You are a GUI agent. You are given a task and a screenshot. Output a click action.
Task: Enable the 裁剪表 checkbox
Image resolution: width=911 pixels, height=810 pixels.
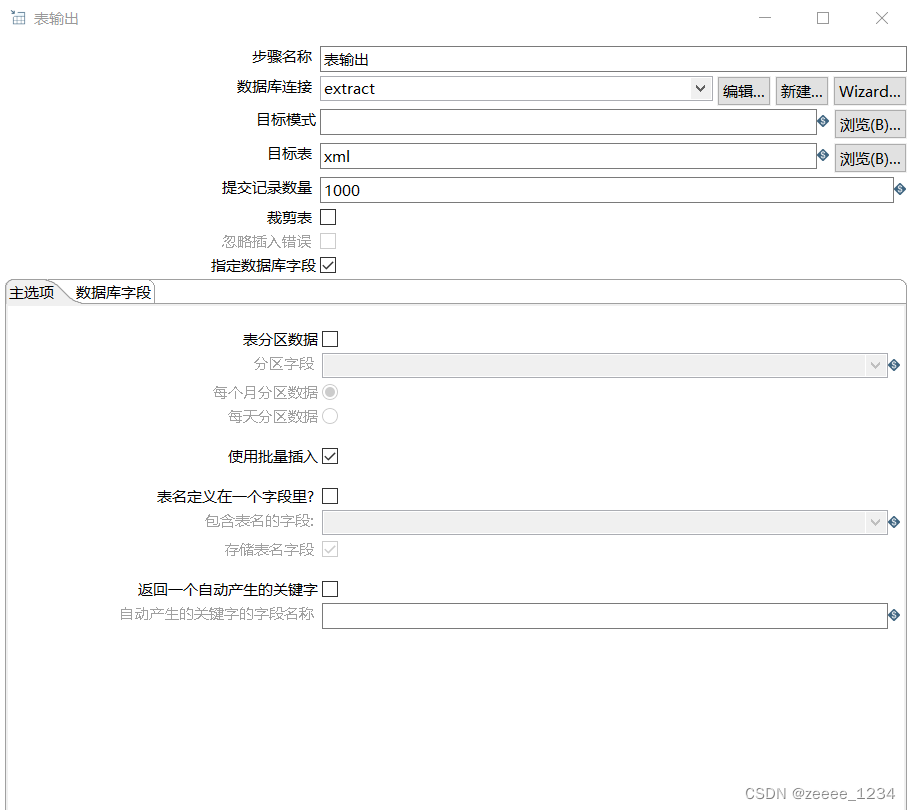click(x=329, y=216)
